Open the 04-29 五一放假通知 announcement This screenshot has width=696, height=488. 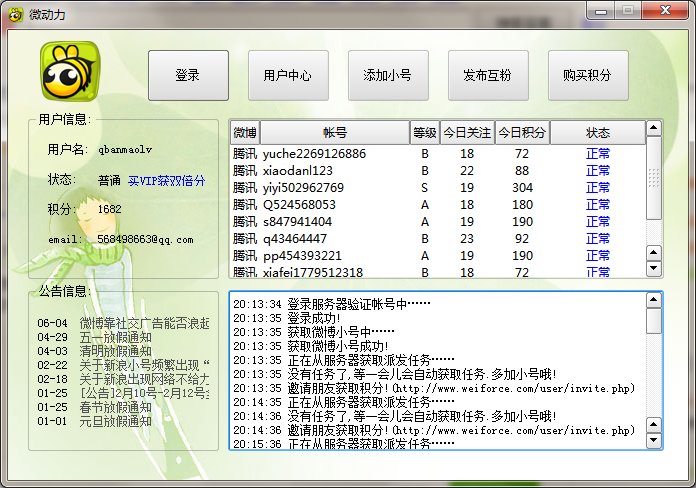pos(94,337)
